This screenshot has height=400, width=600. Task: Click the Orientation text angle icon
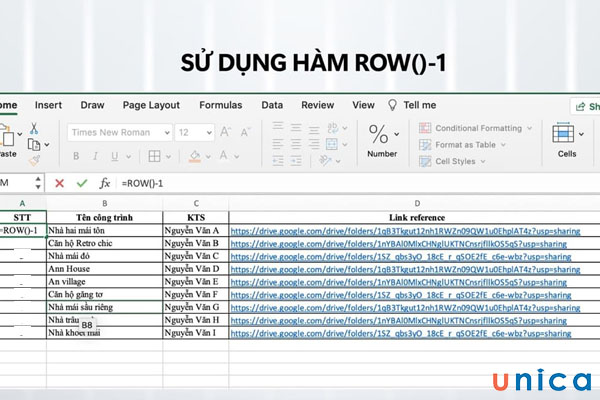pos(326,161)
